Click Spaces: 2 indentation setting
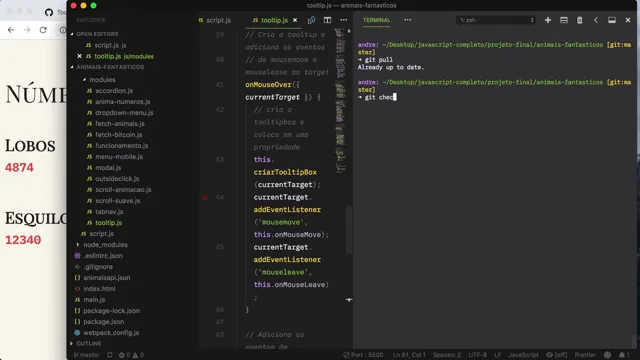640x360 pixels. pos(447,355)
